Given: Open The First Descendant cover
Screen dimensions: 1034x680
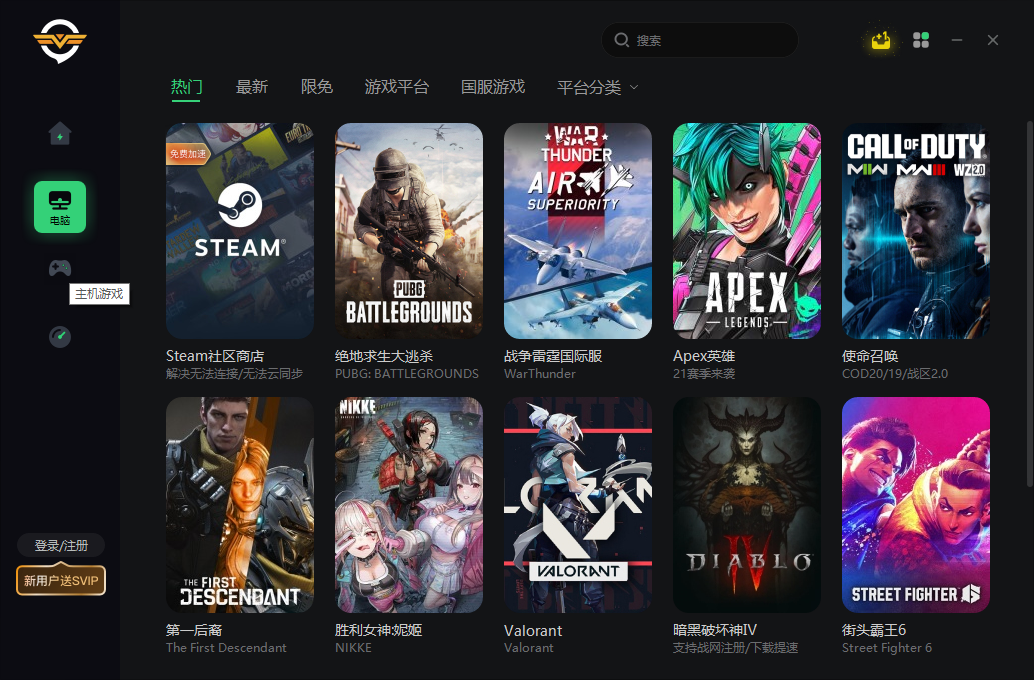Looking at the screenshot, I should pos(240,505).
